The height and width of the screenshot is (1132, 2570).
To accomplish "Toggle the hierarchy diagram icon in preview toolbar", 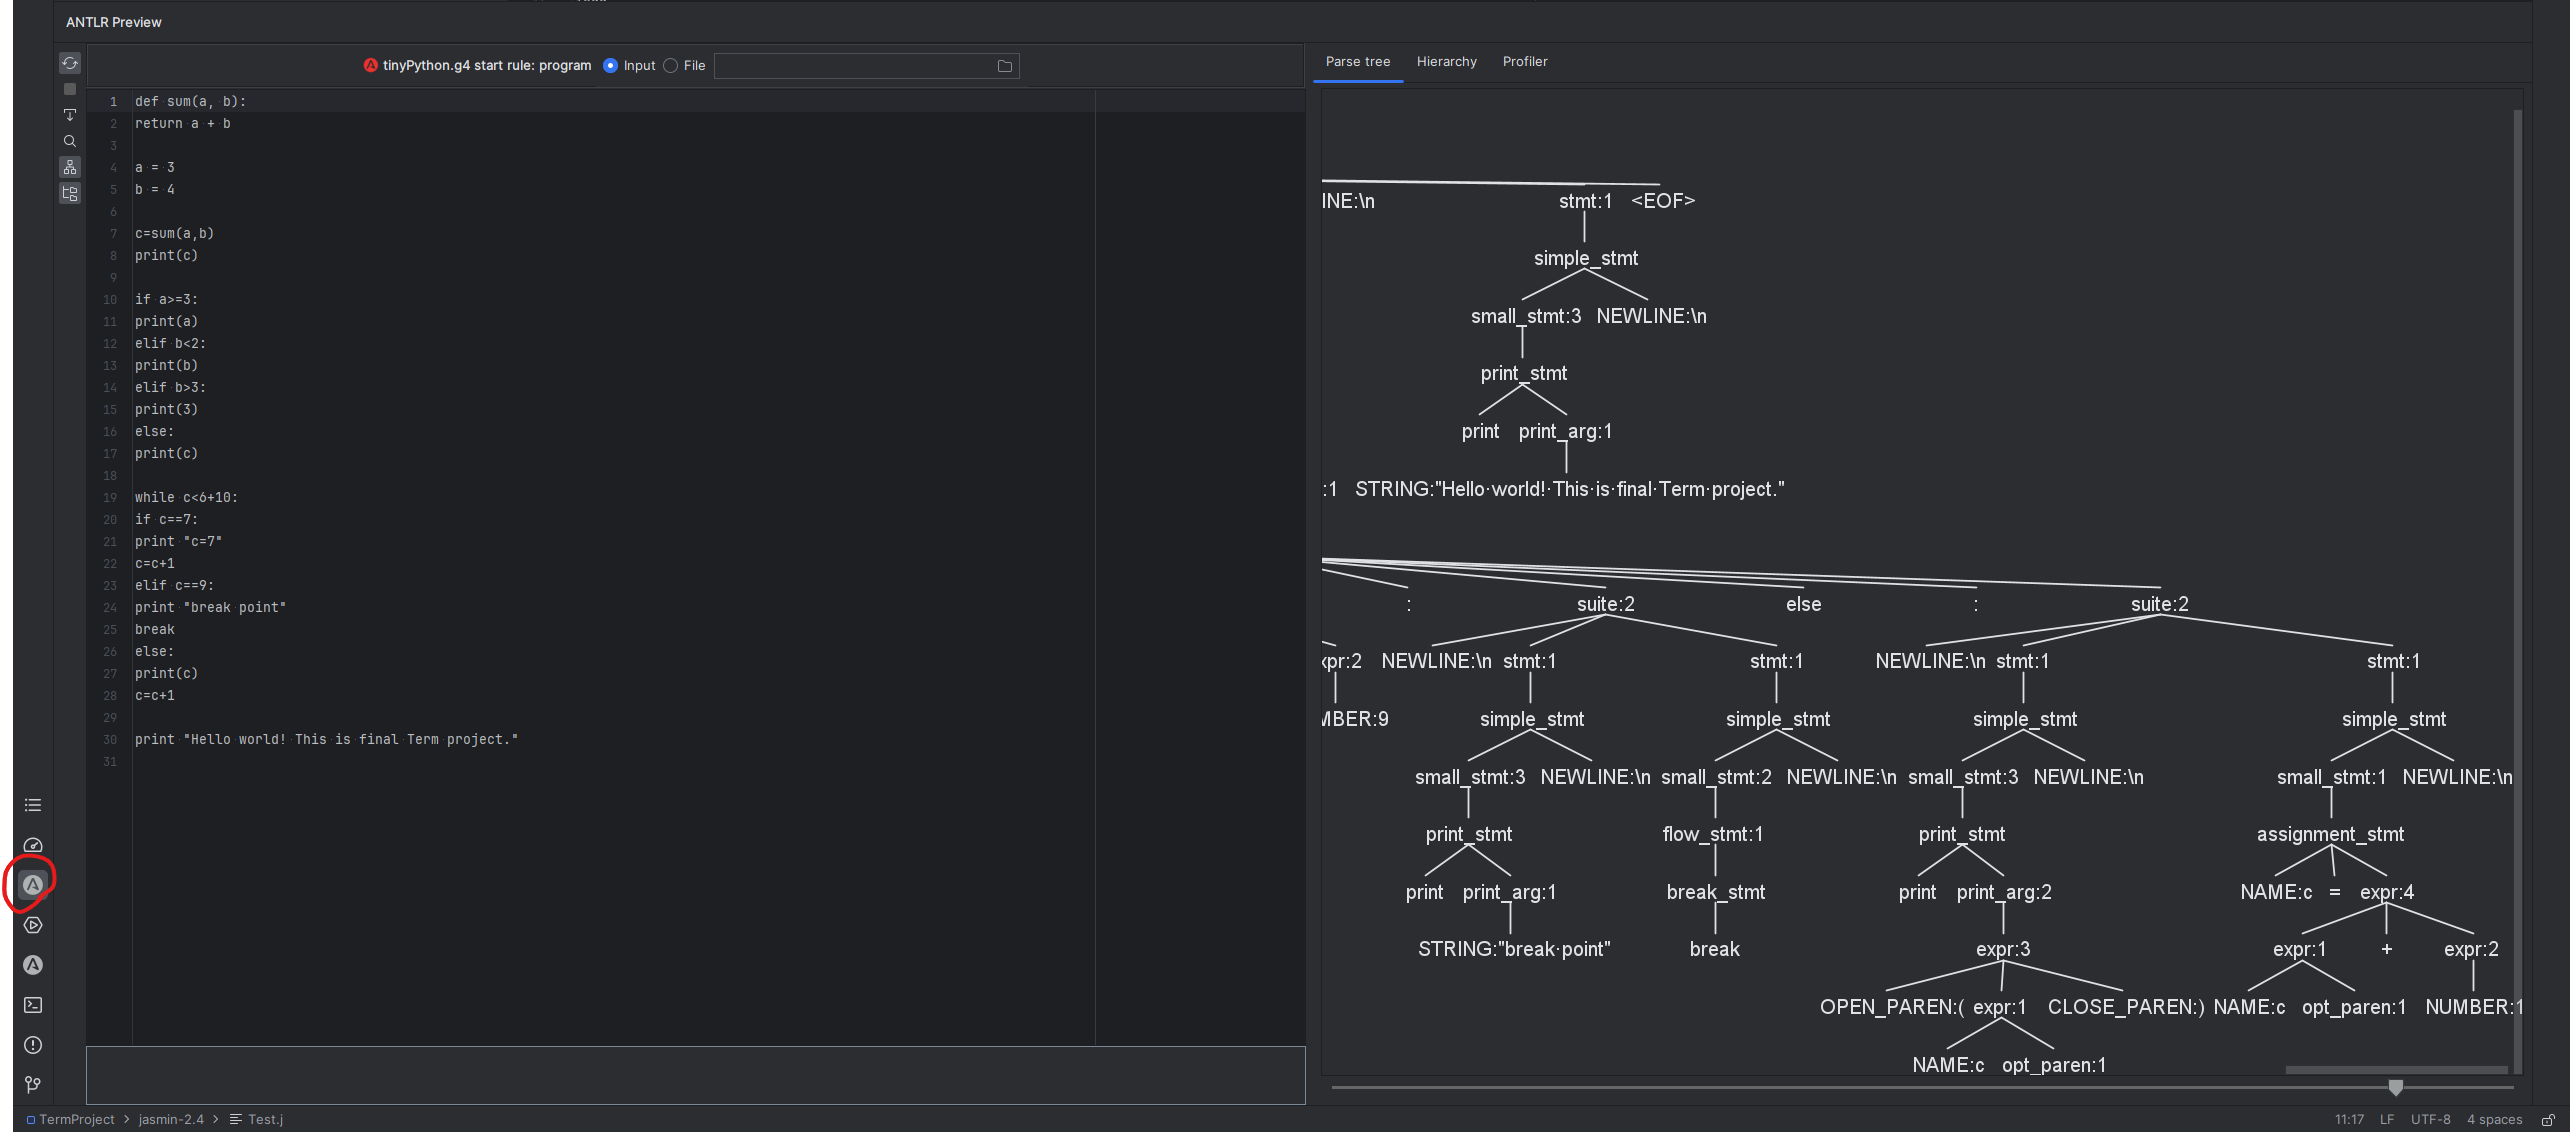I will [x=70, y=167].
